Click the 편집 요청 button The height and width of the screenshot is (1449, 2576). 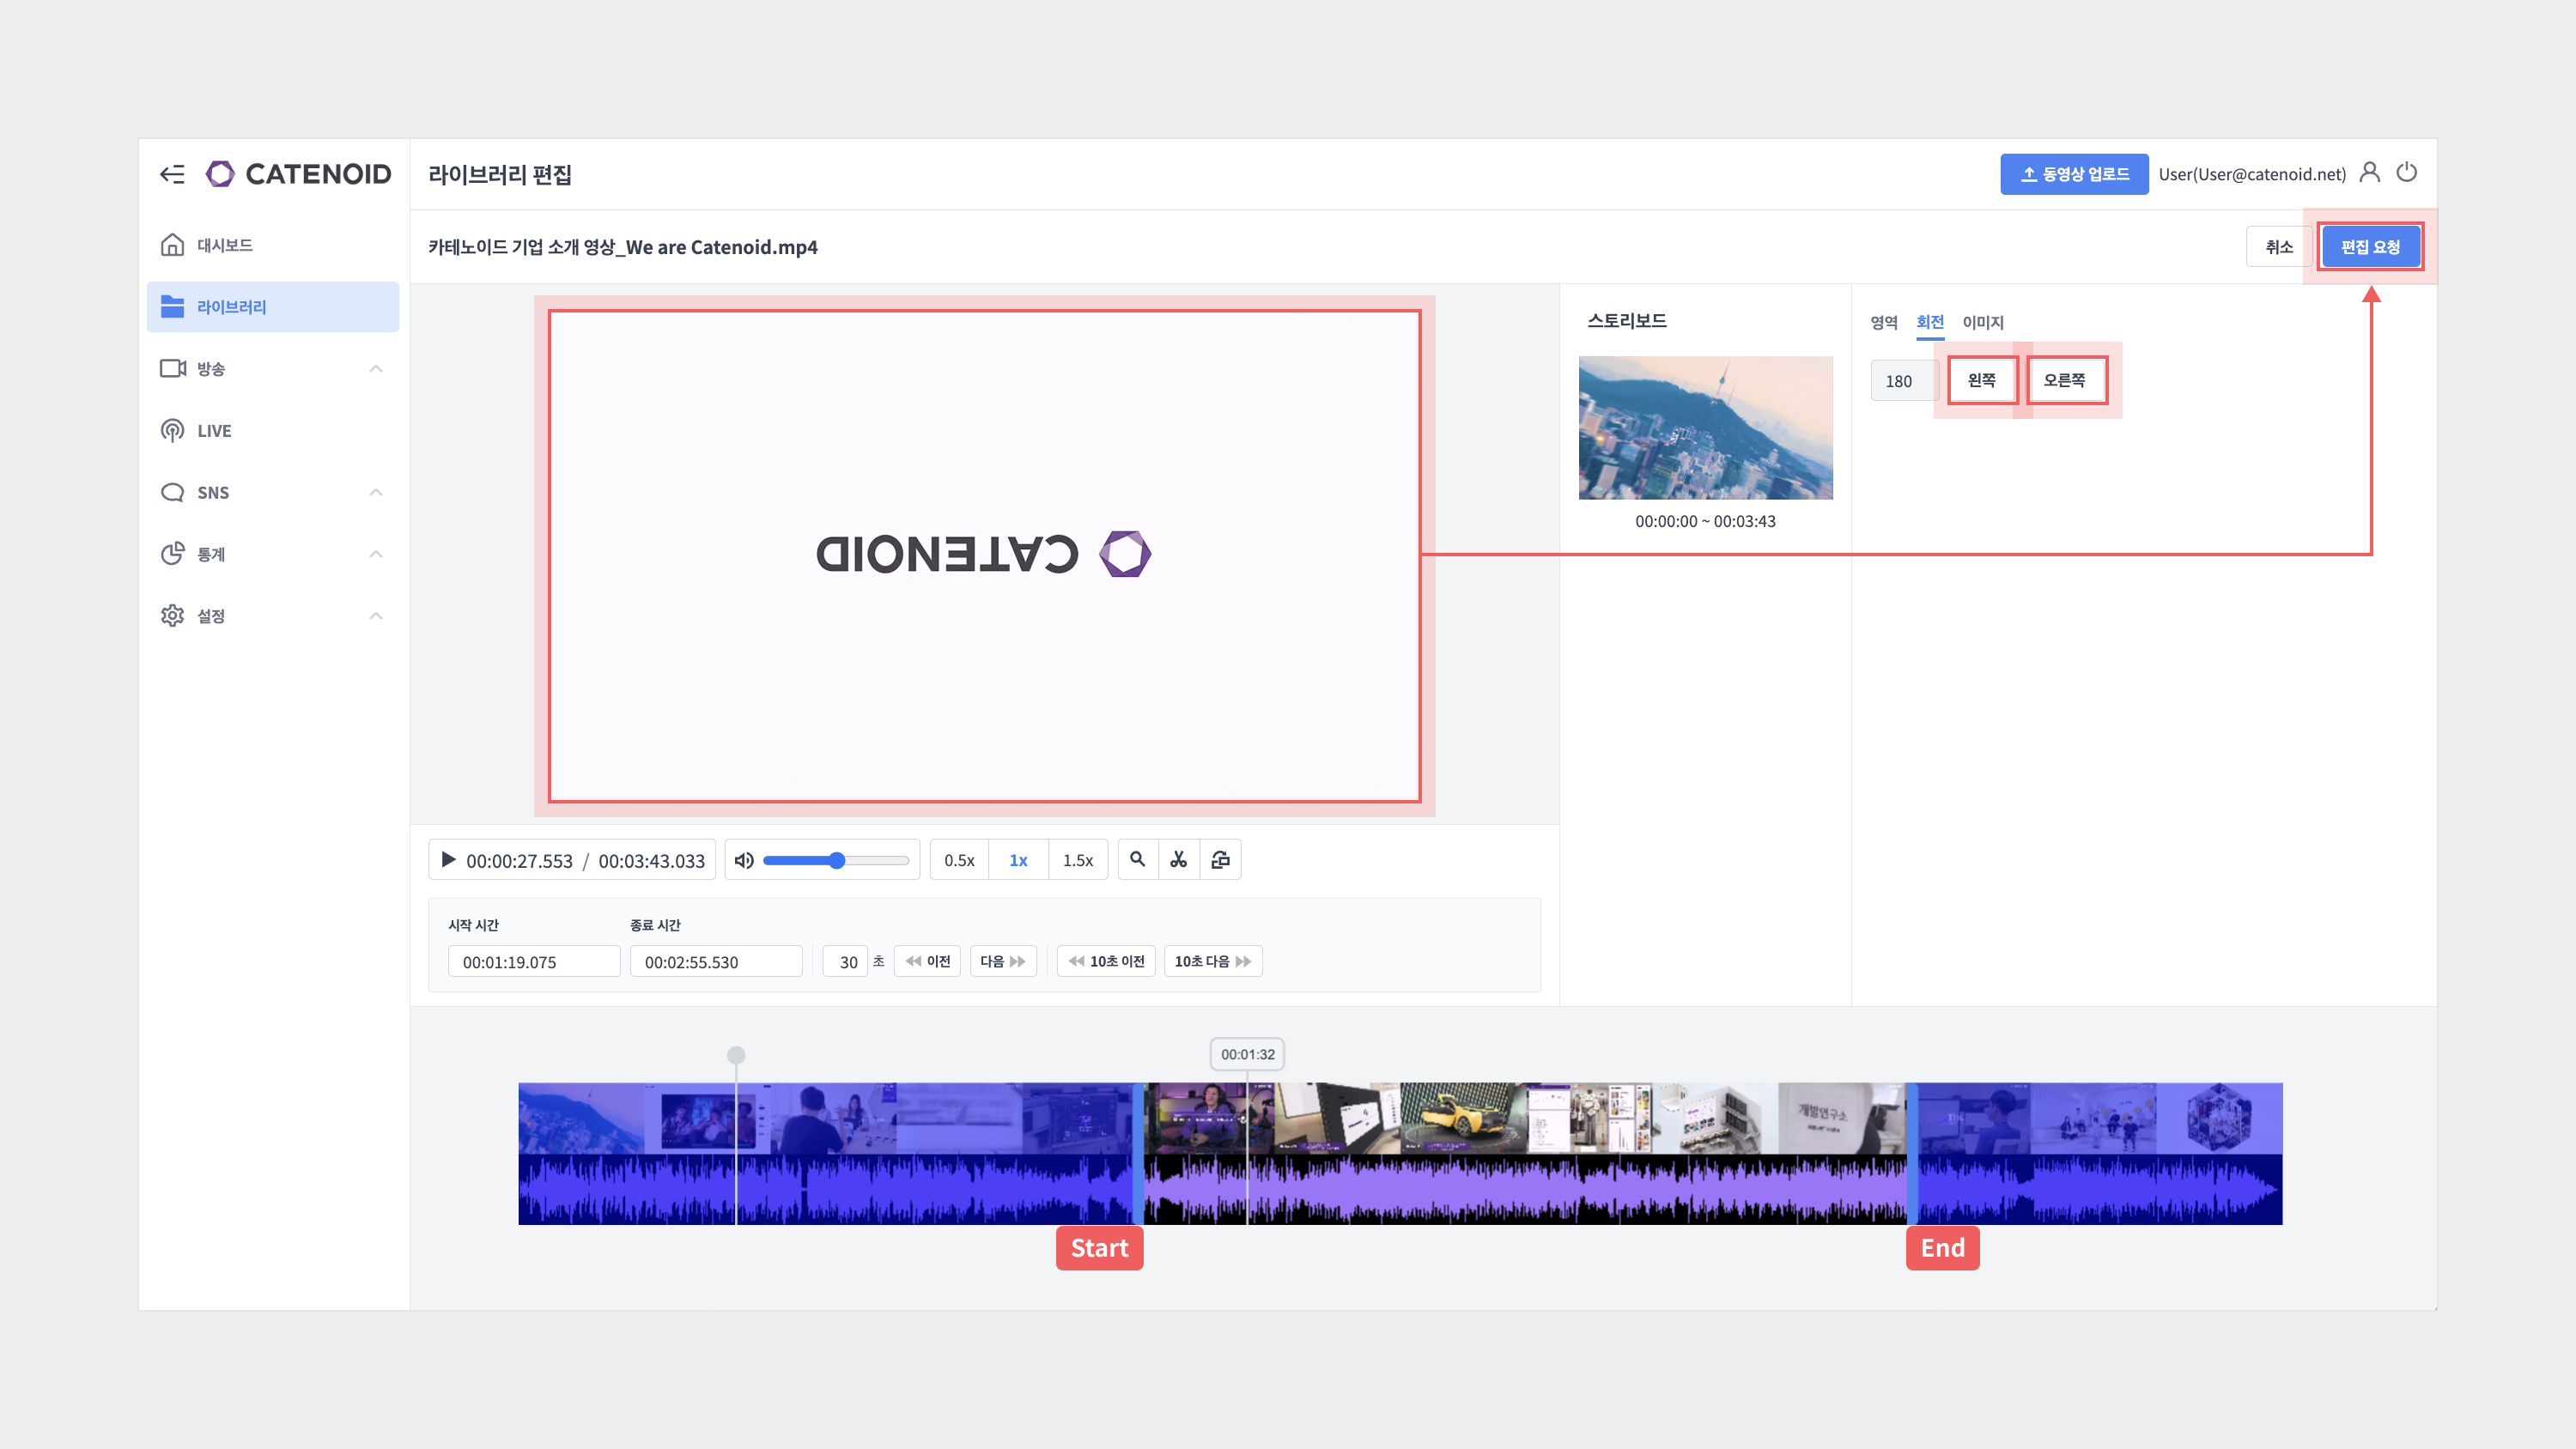click(2370, 247)
